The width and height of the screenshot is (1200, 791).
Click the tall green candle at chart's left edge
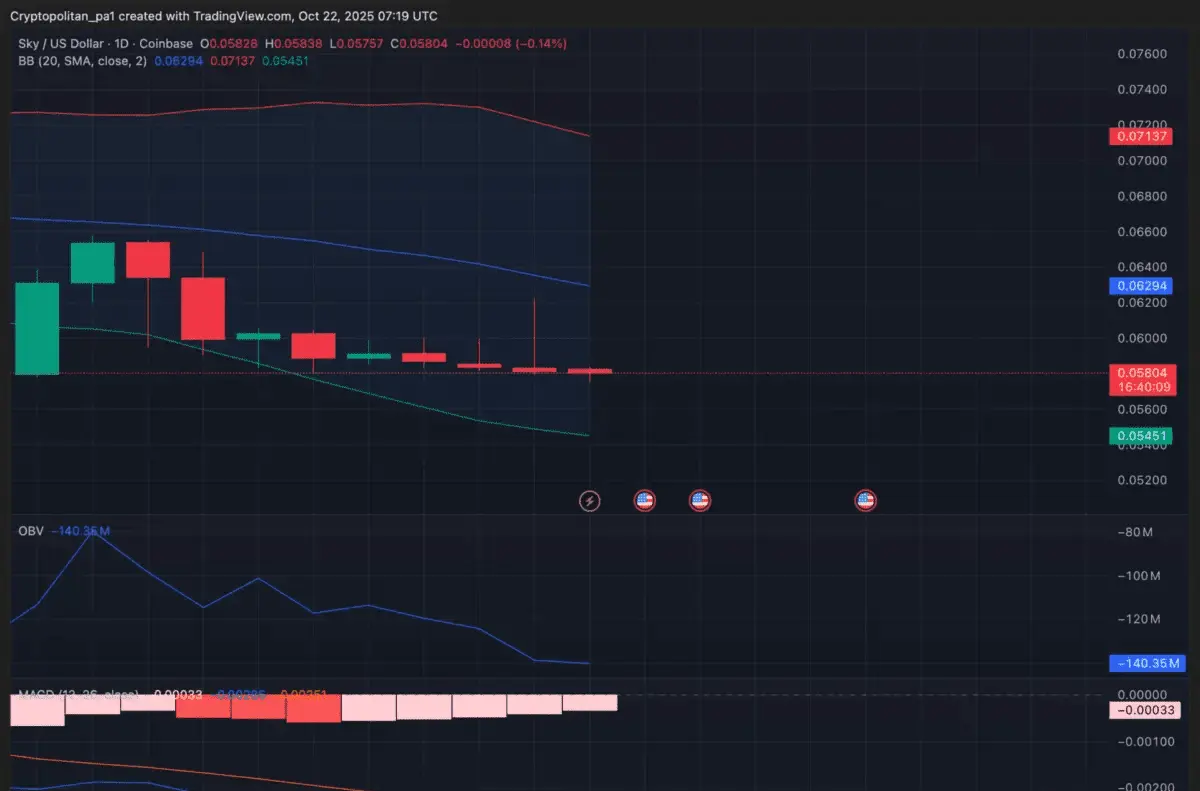tap(38, 328)
